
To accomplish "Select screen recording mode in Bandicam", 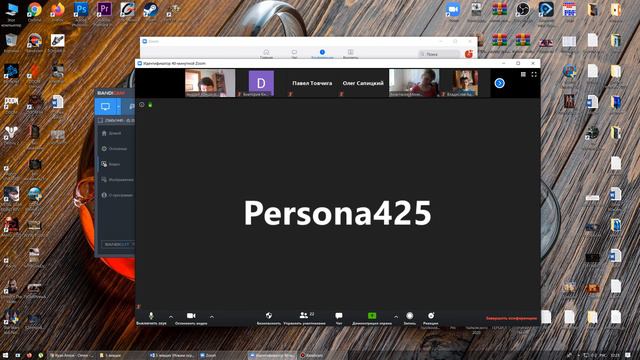I will tap(105, 107).
